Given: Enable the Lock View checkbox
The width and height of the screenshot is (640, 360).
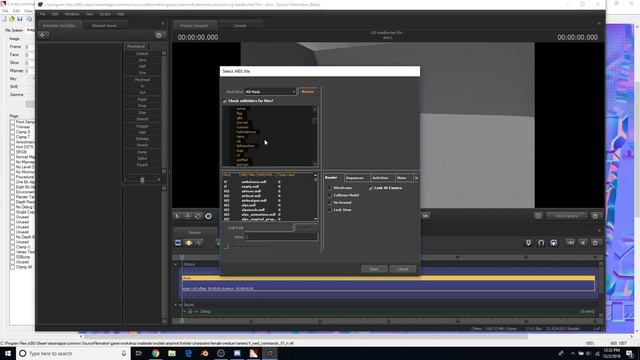Looking at the screenshot, I should [x=330, y=210].
